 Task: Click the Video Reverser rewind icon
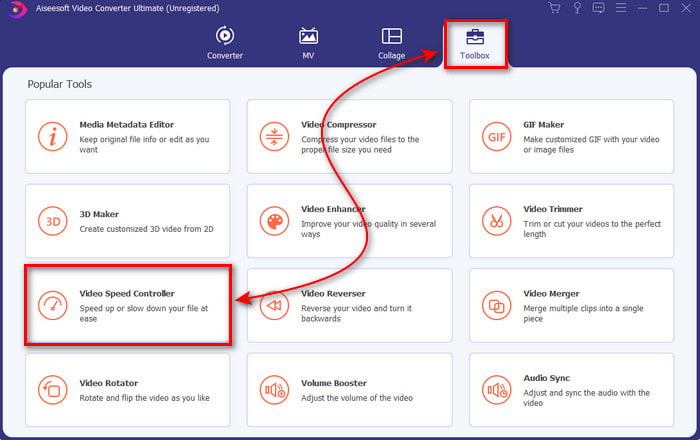[274, 305]
